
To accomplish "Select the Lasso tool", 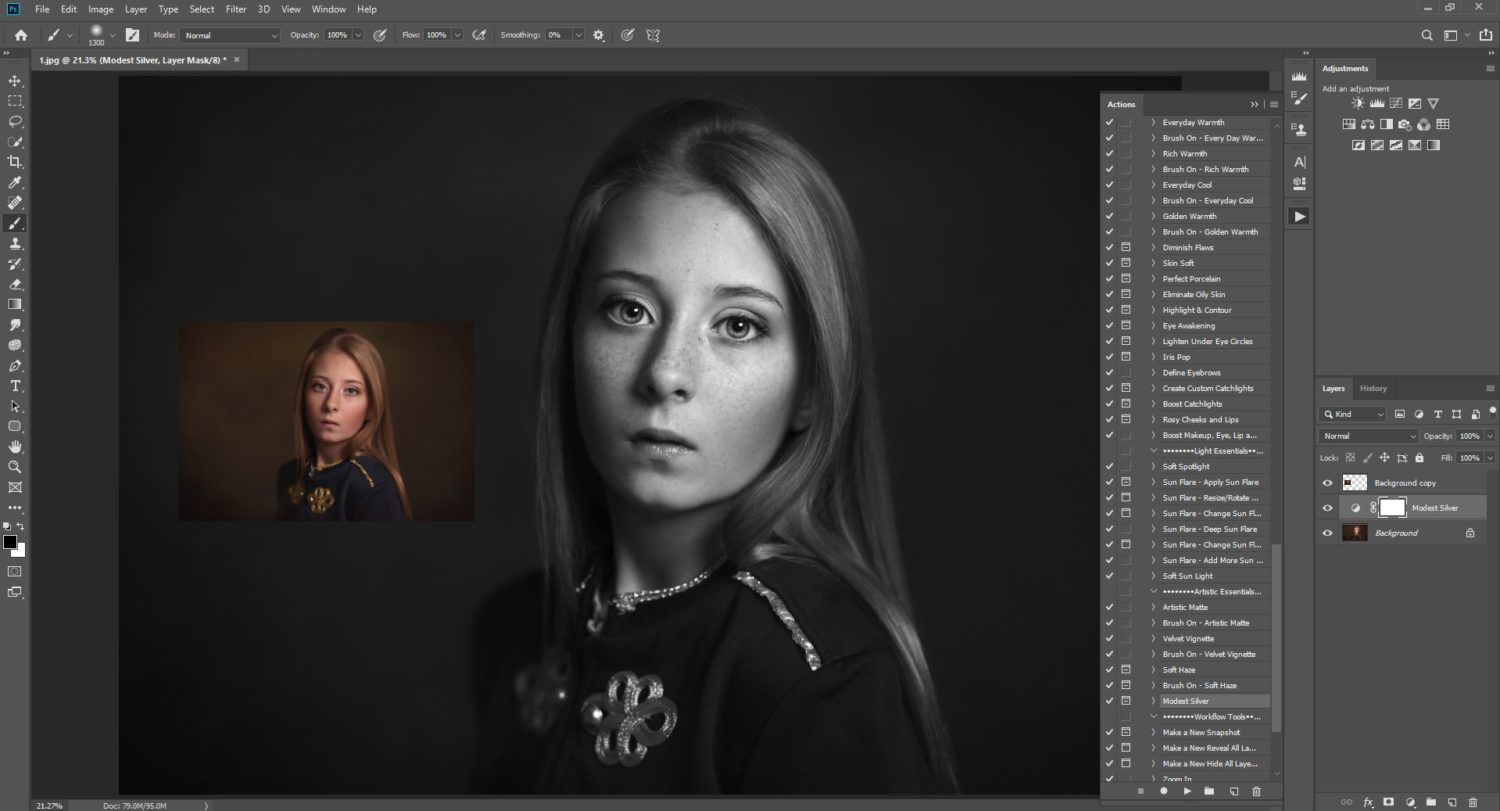I will tap(15, 121).
